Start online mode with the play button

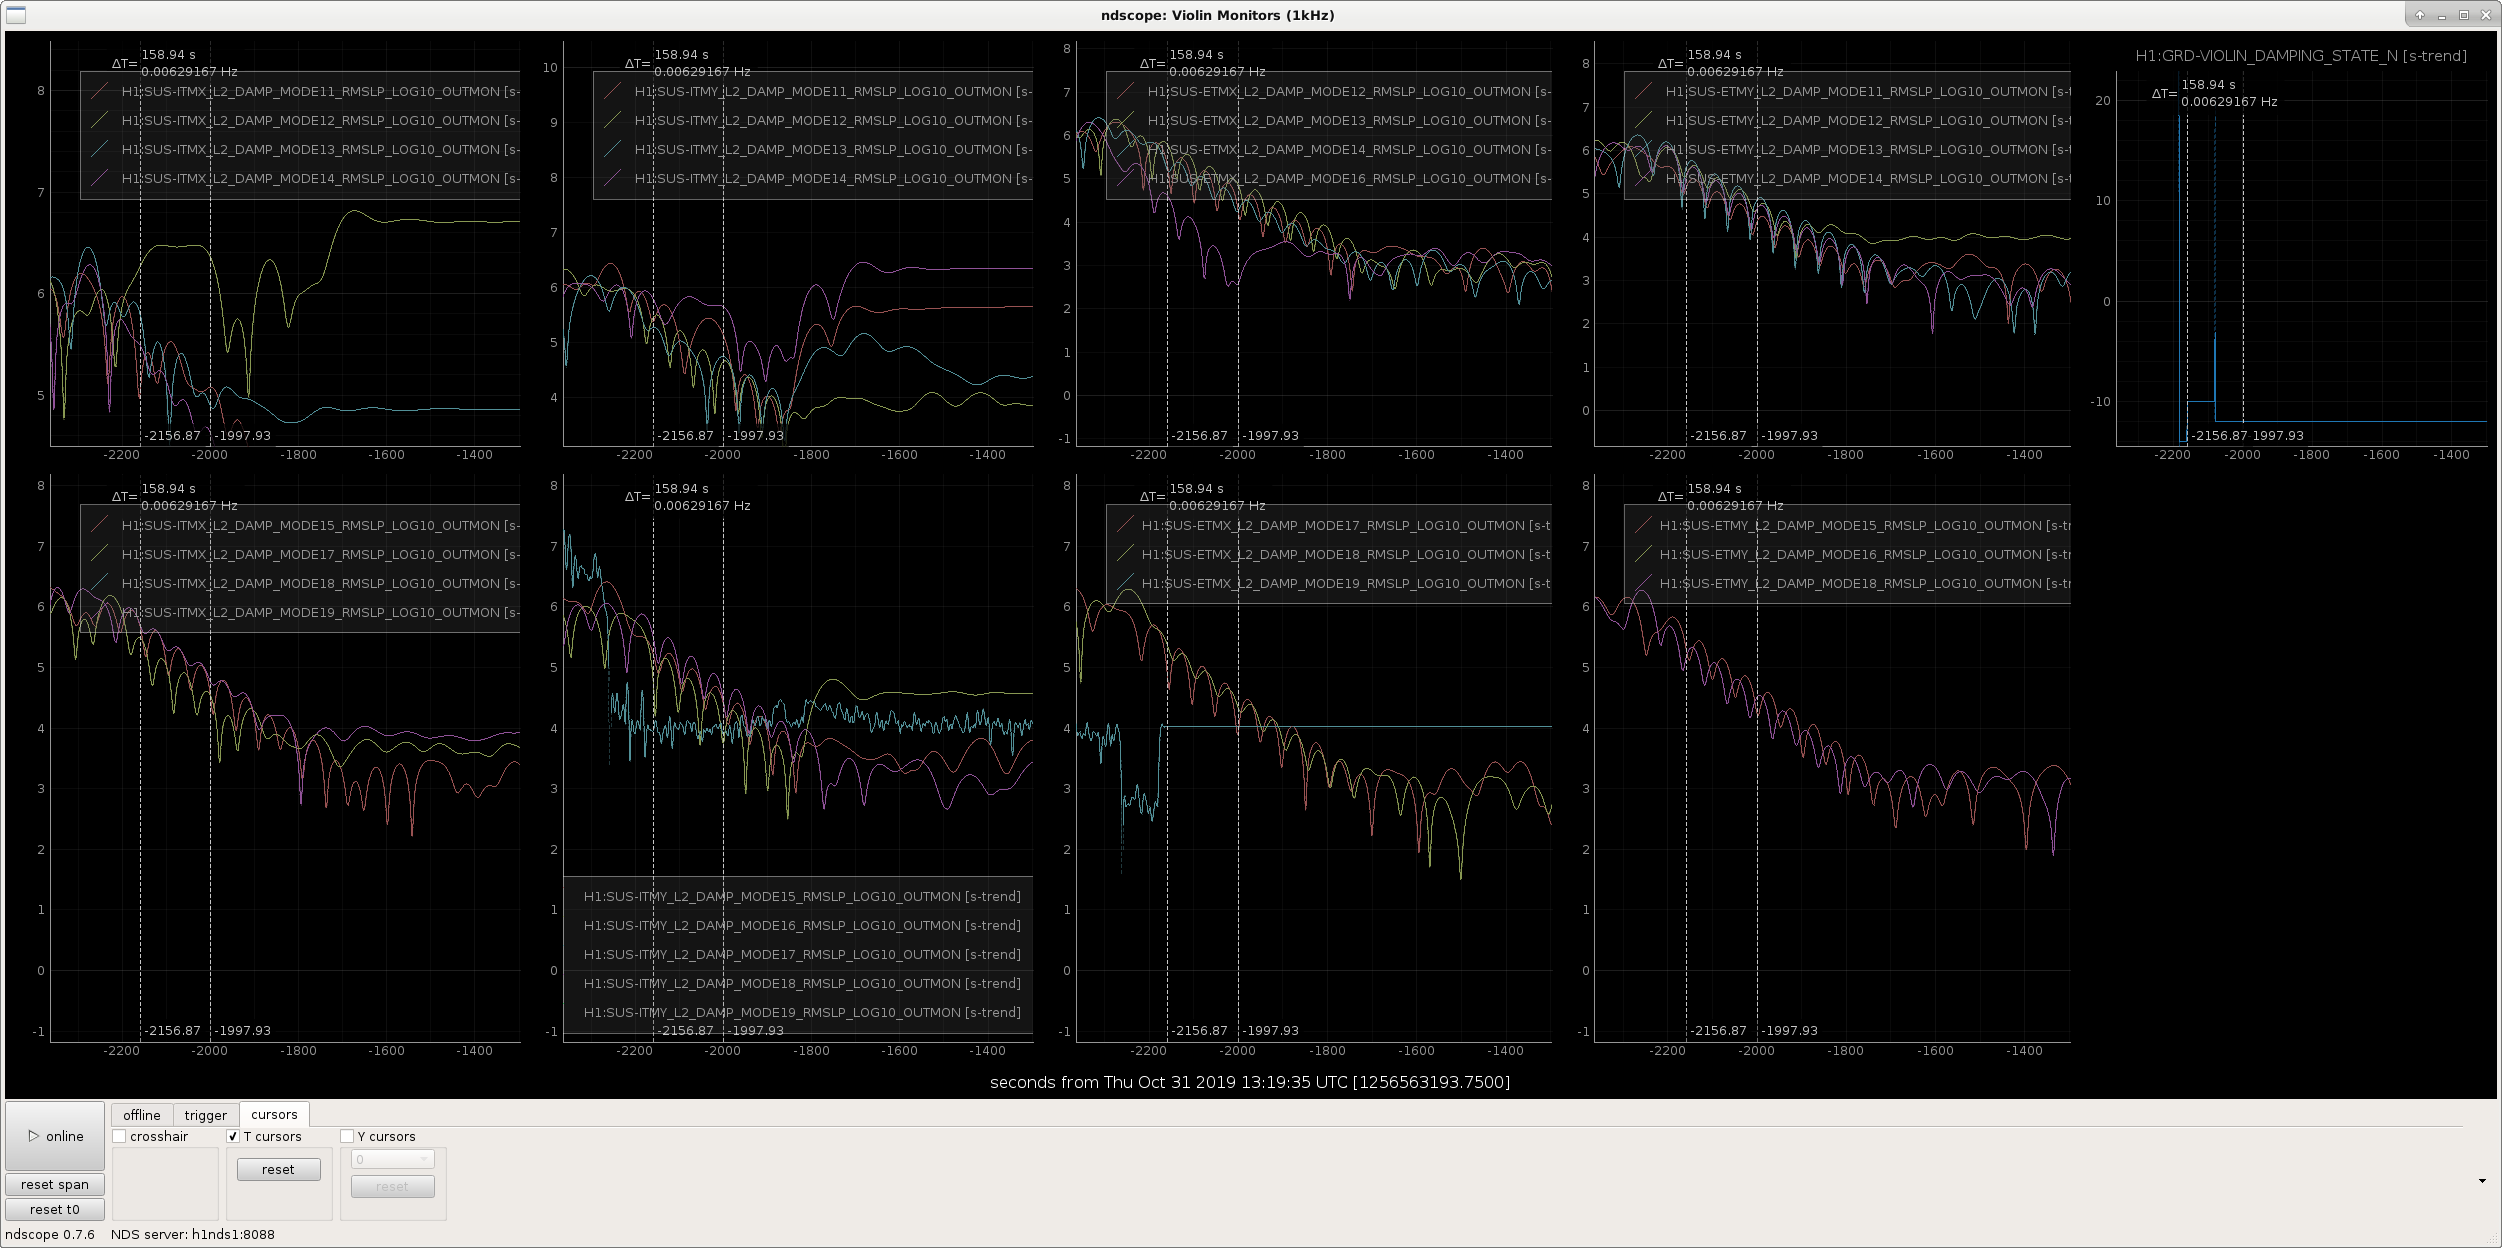[x=55, y=1136]
